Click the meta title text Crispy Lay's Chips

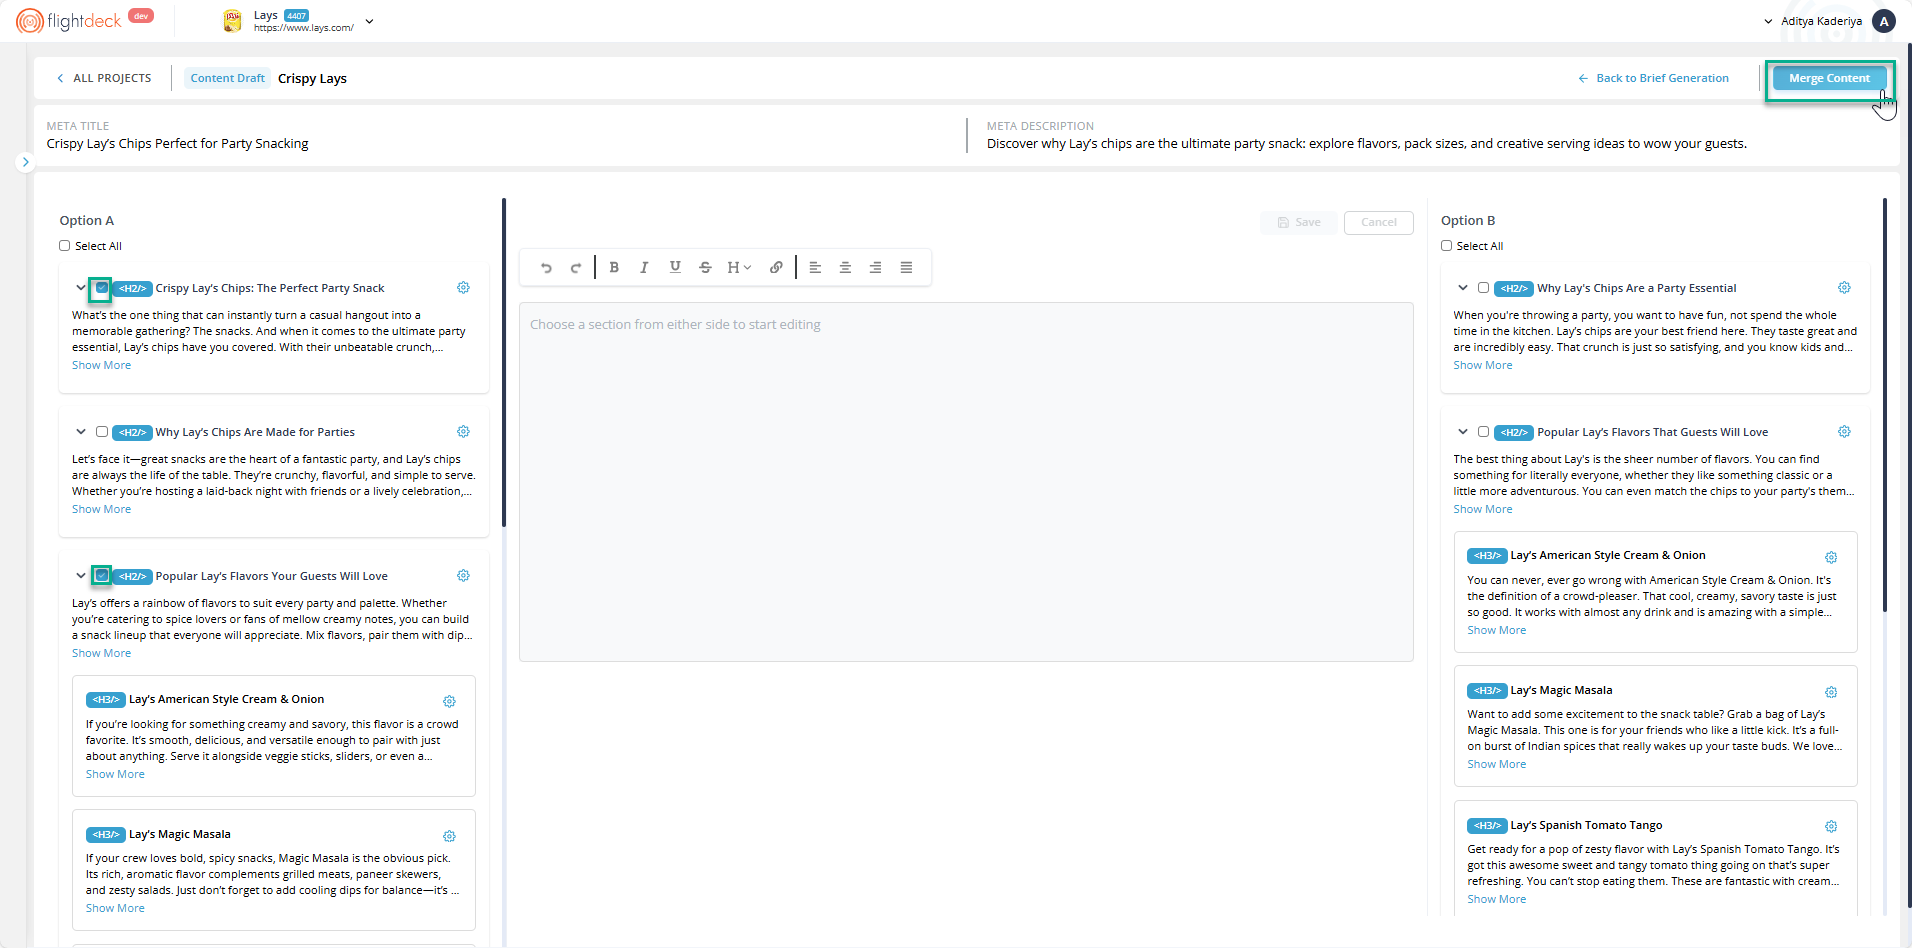coord(177,144)
